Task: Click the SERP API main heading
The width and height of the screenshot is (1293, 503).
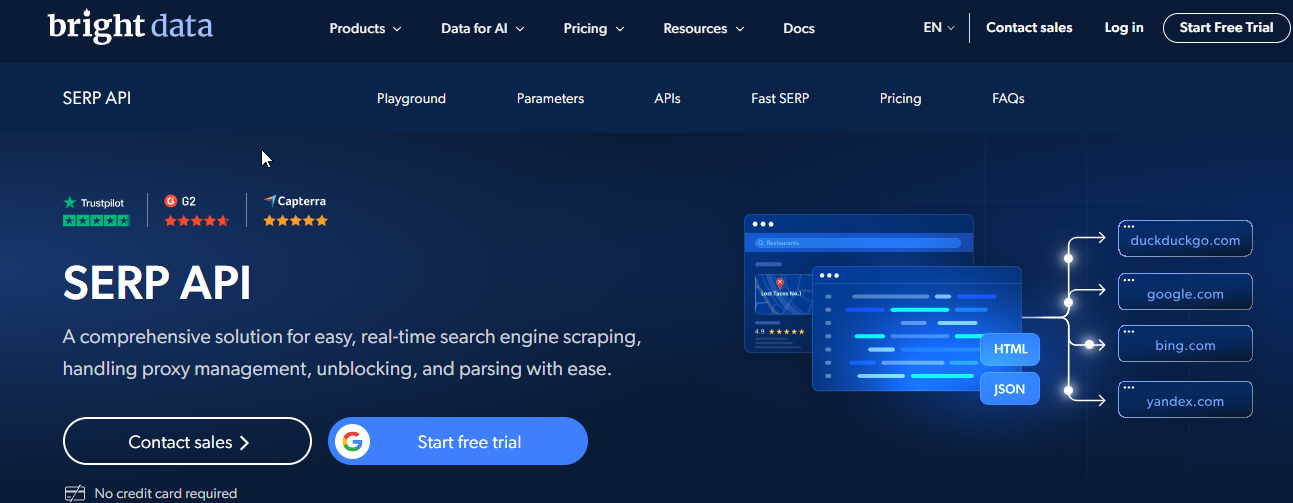Action: pyautogui.click(x=156, y=284)
